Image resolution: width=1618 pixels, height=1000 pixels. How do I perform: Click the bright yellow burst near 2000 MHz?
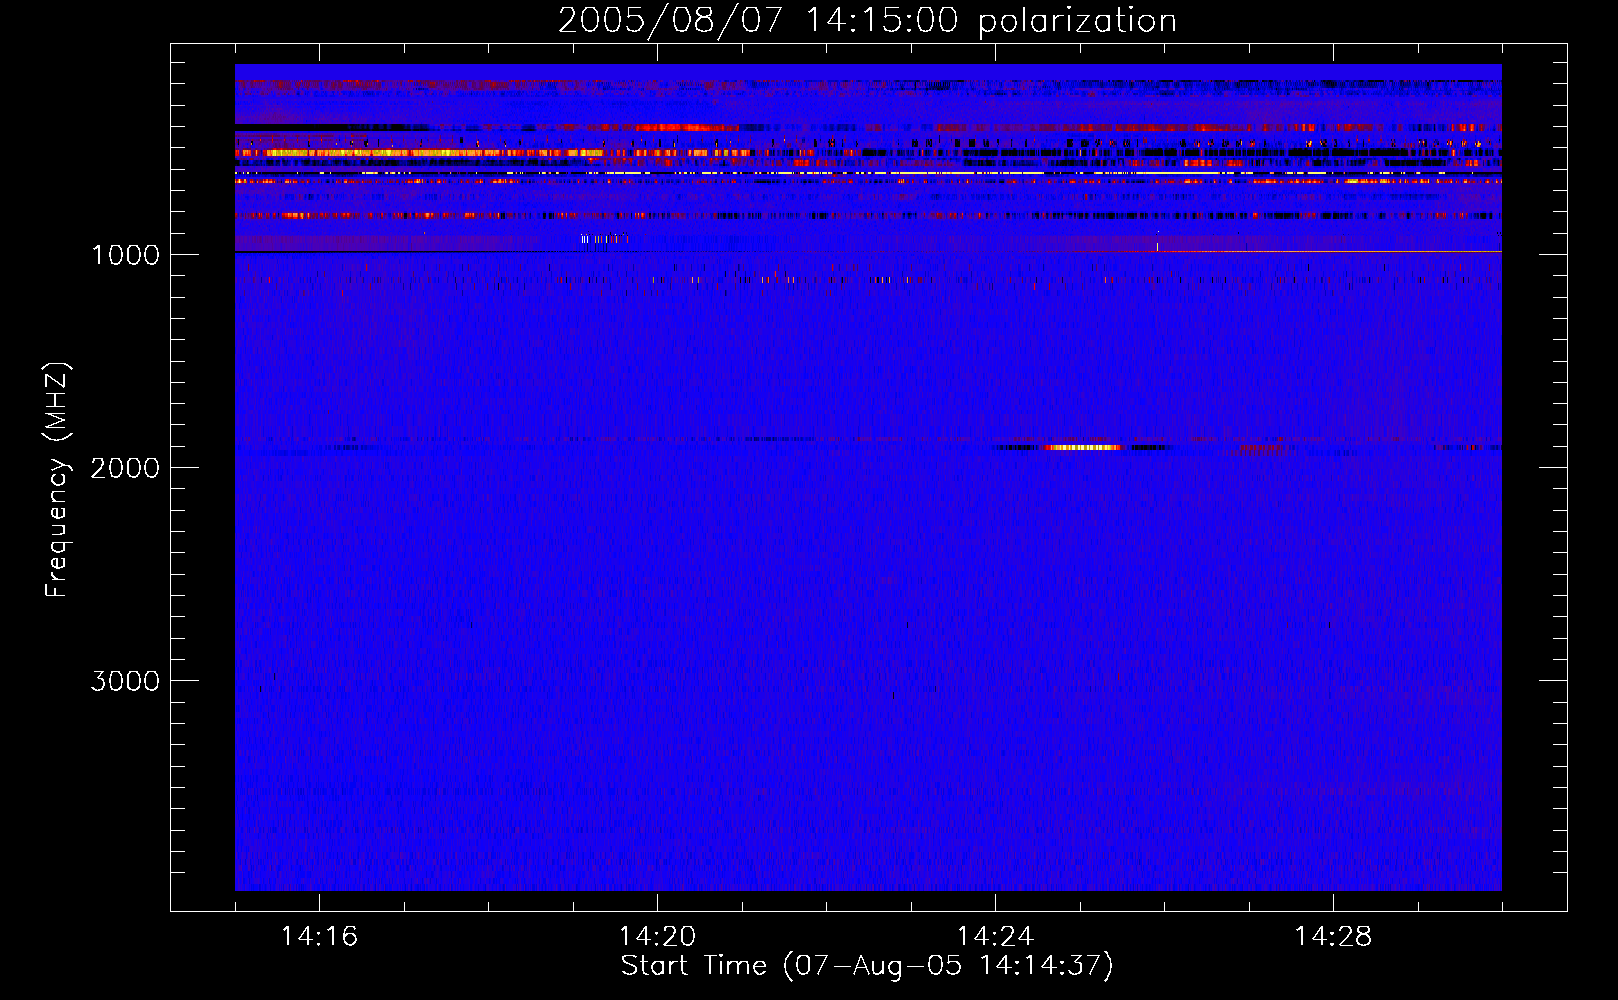(x=1083, y=447)
